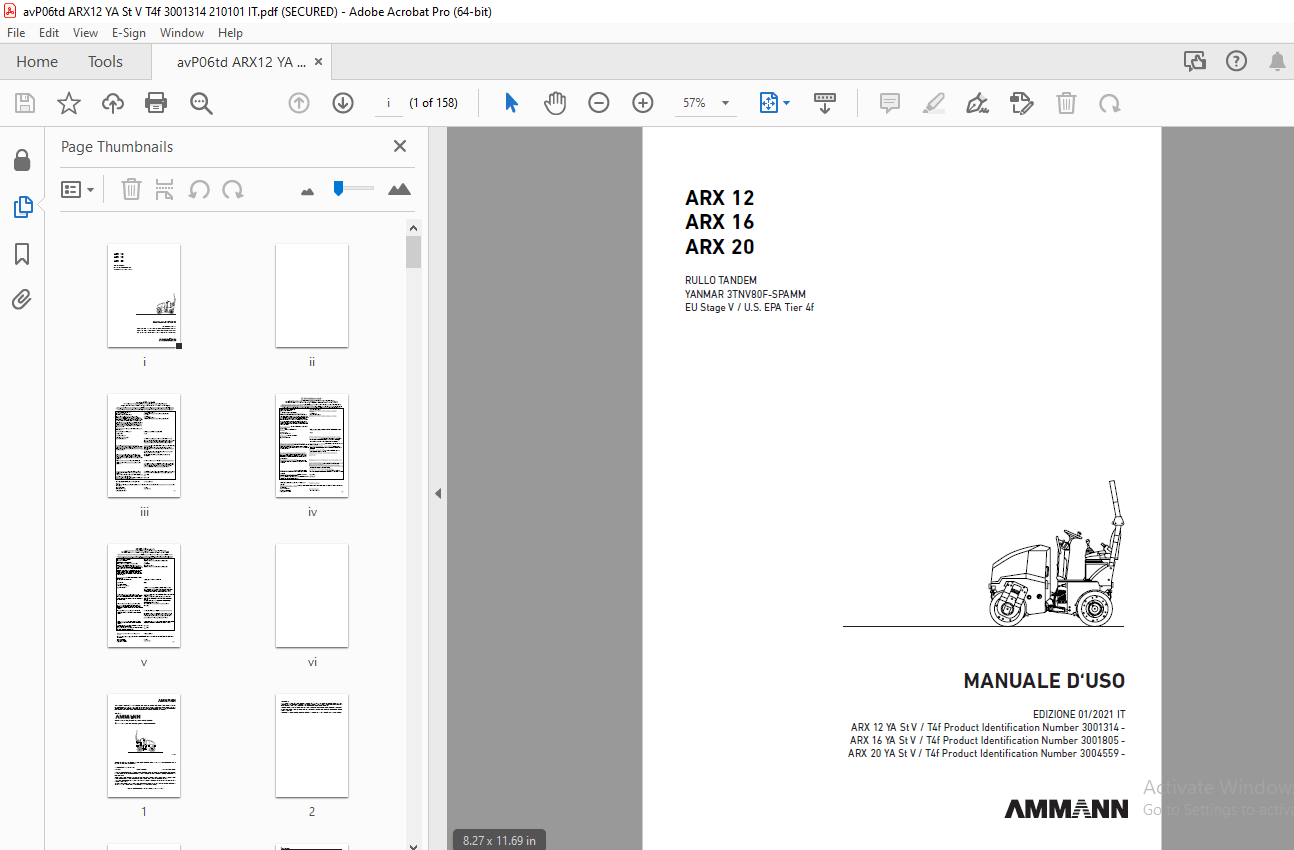1294x850 pixels.
Task: Switch to the Home tab
Action: 37,62
